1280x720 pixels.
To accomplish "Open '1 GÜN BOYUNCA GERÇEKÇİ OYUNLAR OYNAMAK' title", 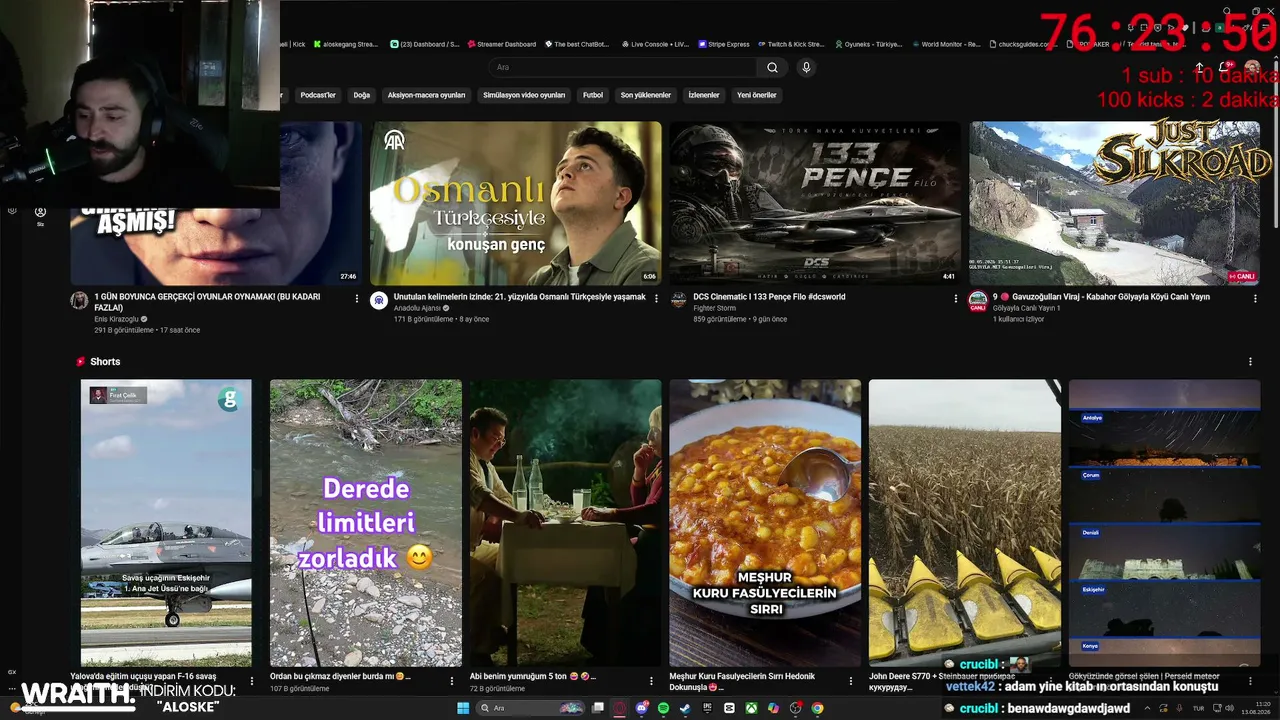I will click(207, 302).
